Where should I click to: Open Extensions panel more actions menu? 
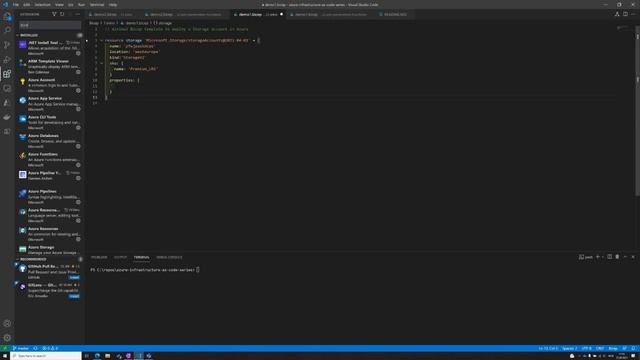[x=78, y=14]
